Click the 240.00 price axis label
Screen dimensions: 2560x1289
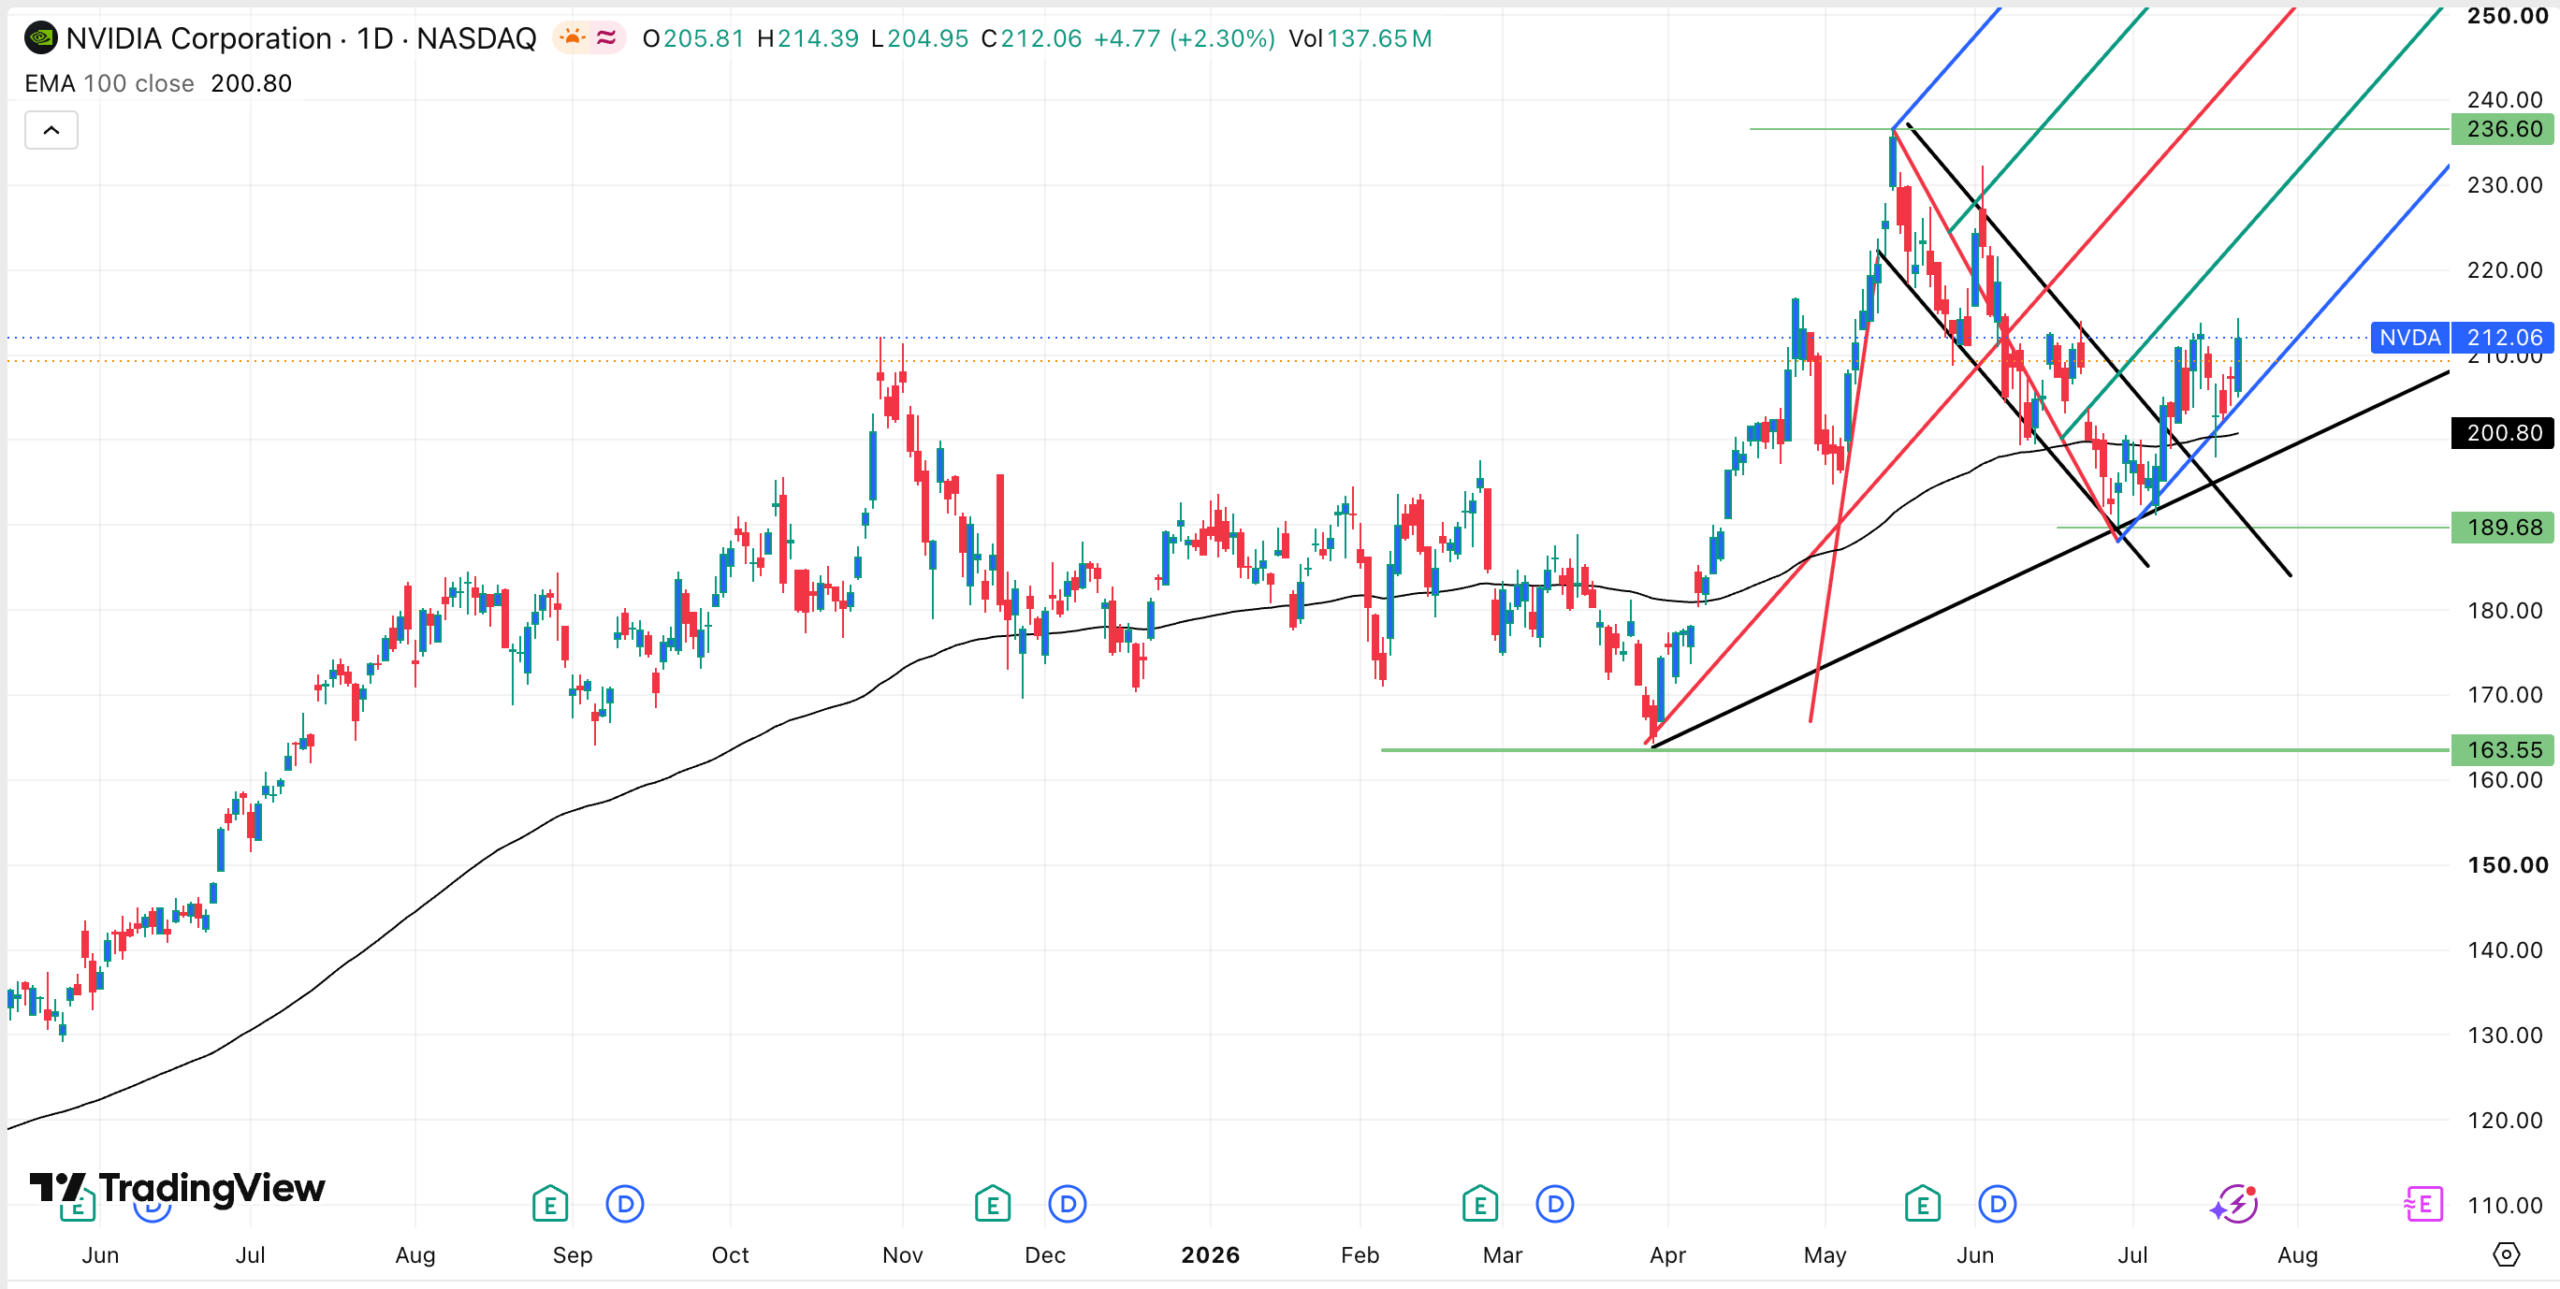2504,99
